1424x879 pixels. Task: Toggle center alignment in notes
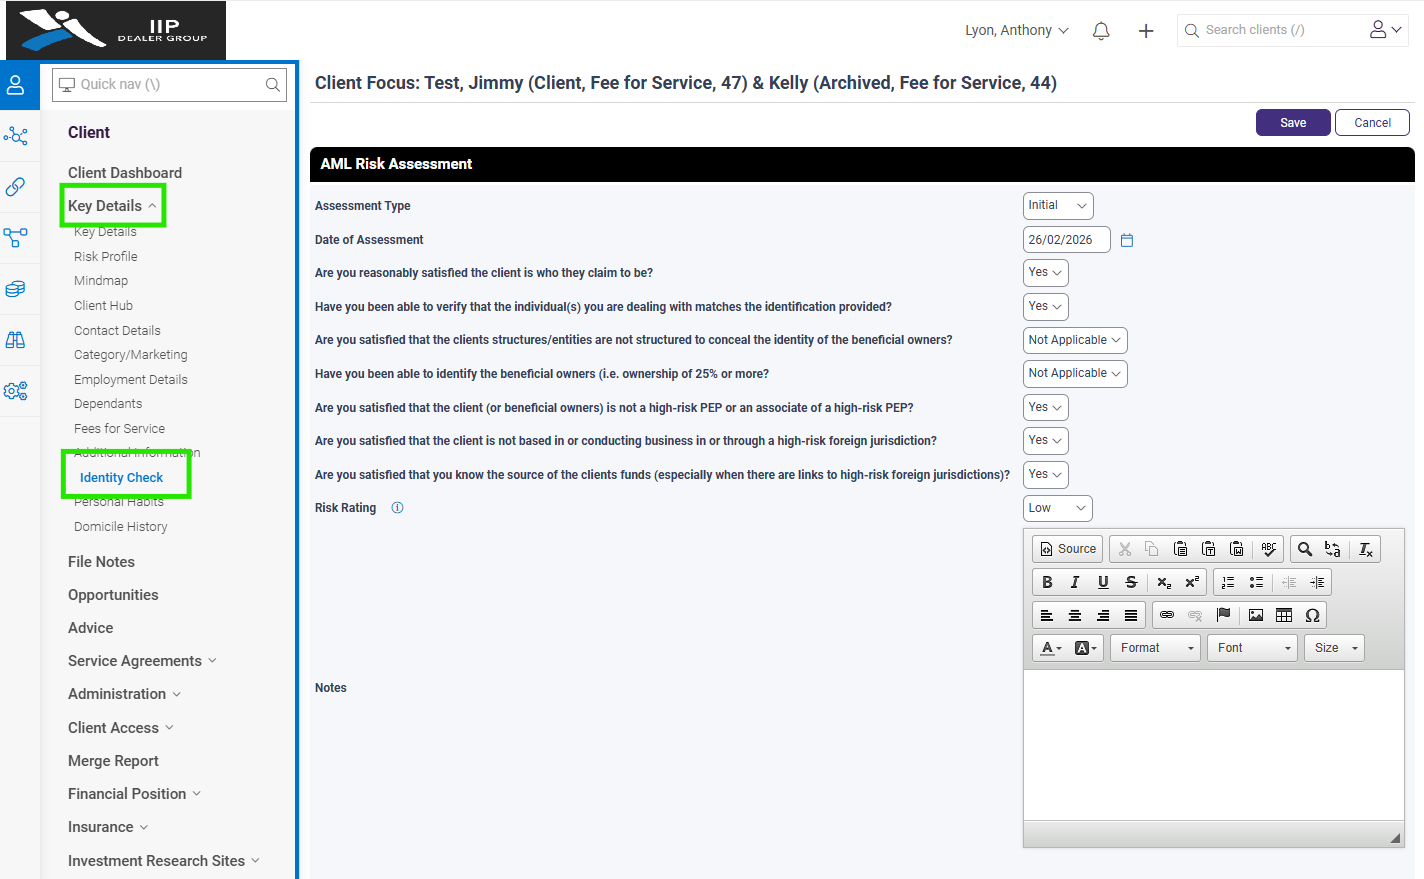pos(1075,615)
